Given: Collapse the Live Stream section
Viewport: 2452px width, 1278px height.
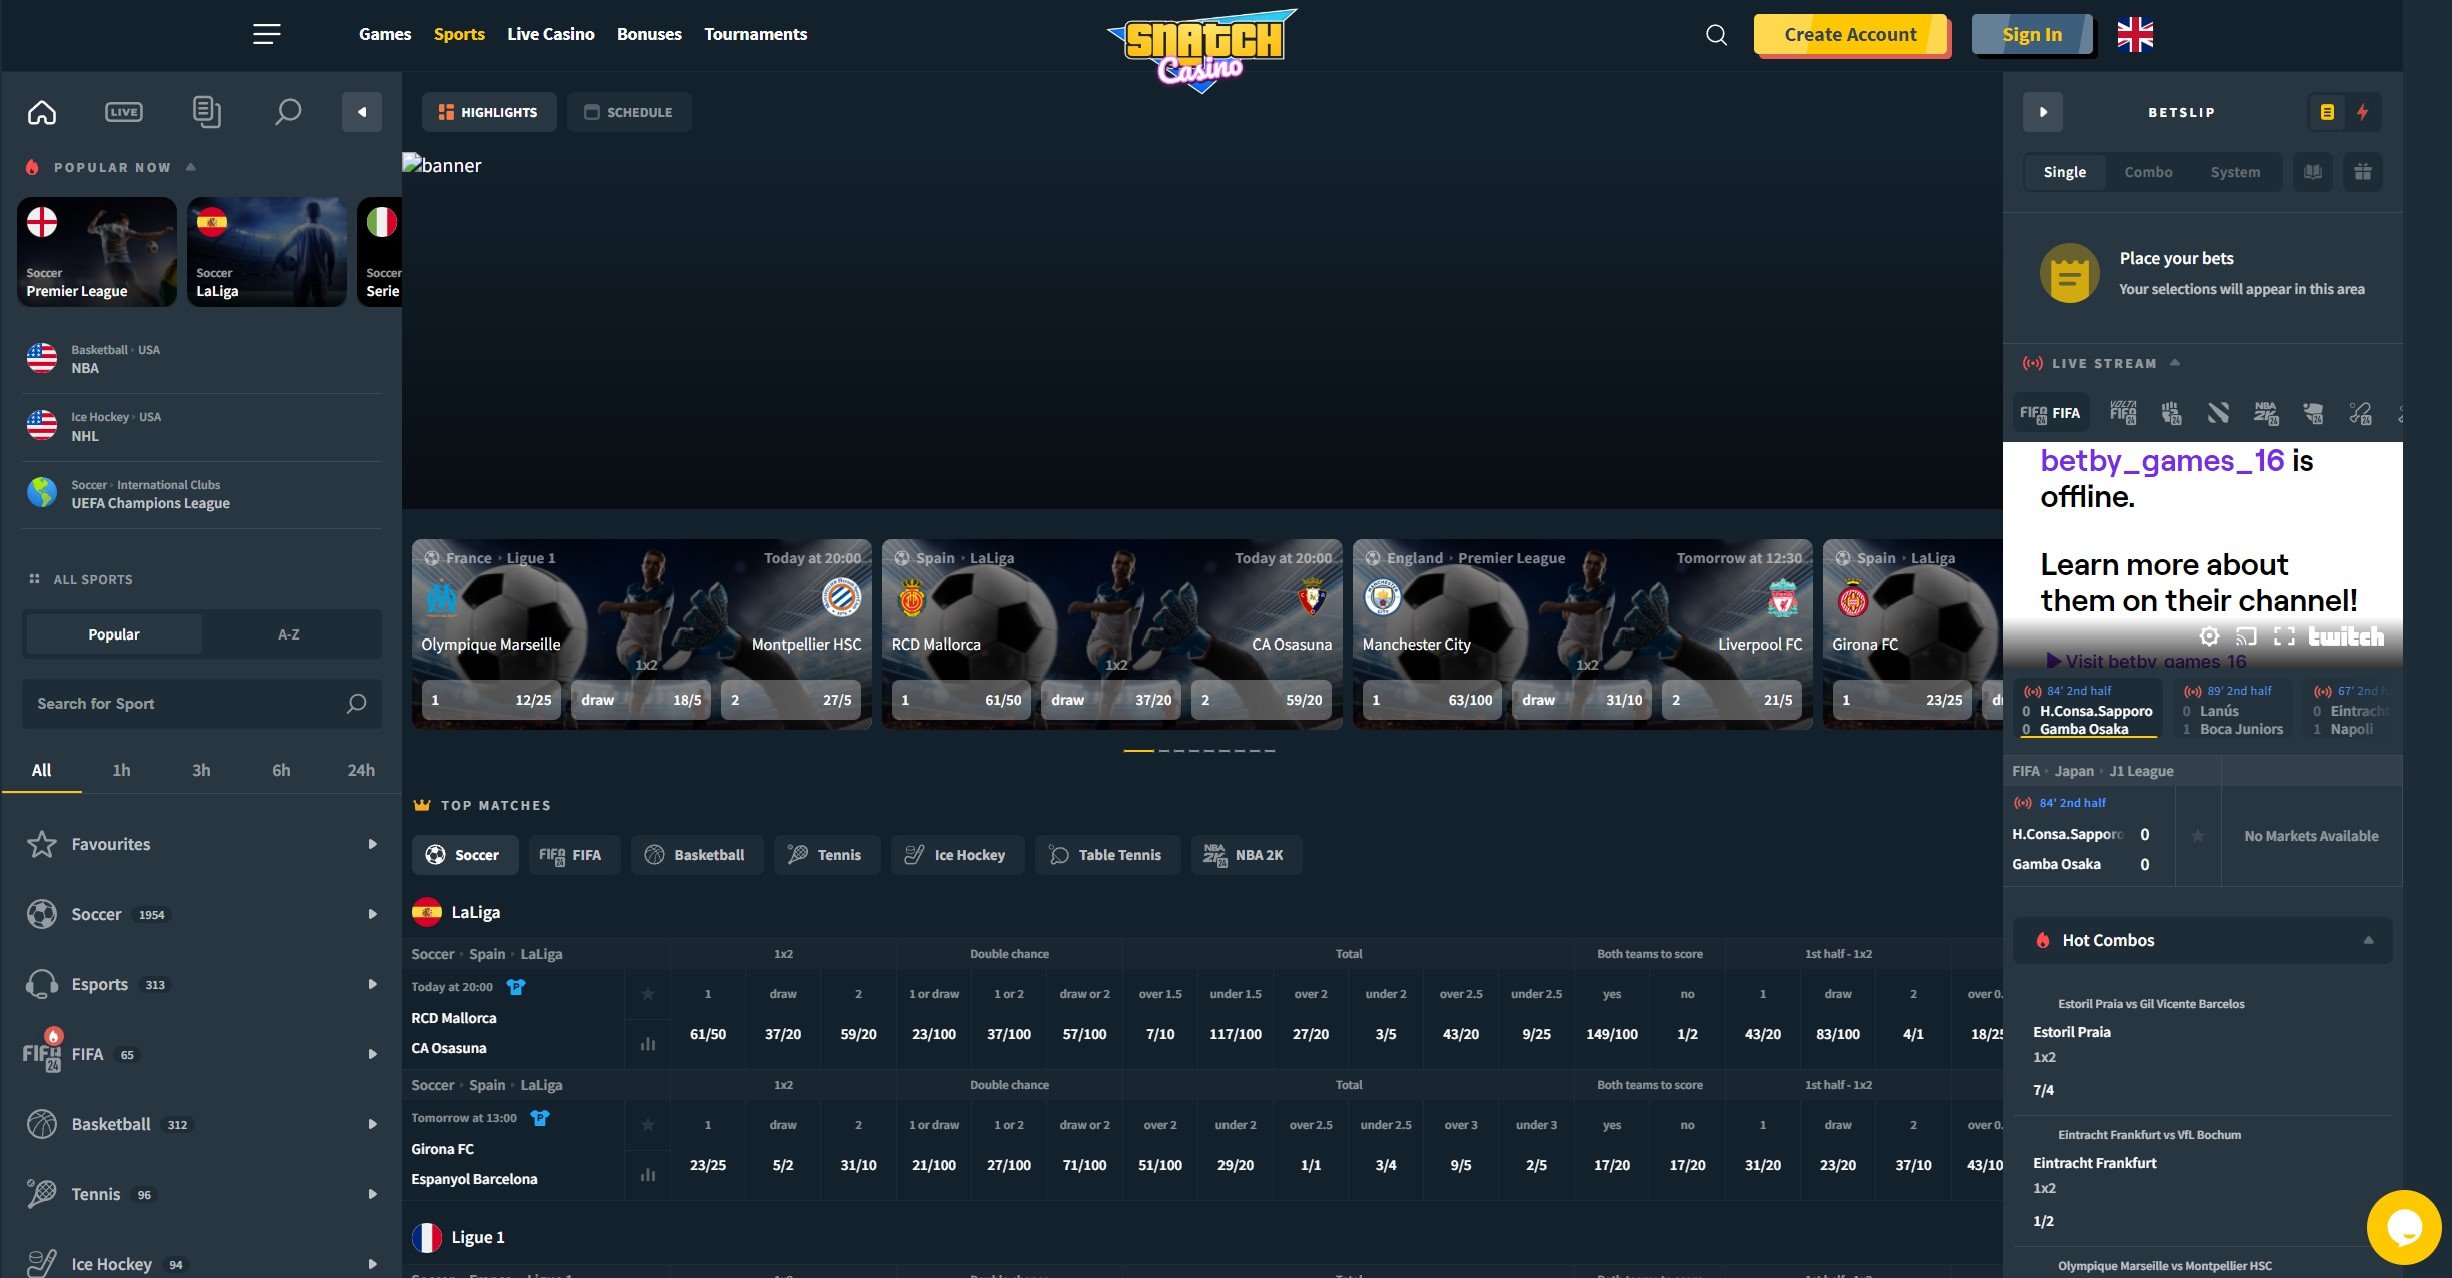Looking at the screenshot, I should 2175,363.
